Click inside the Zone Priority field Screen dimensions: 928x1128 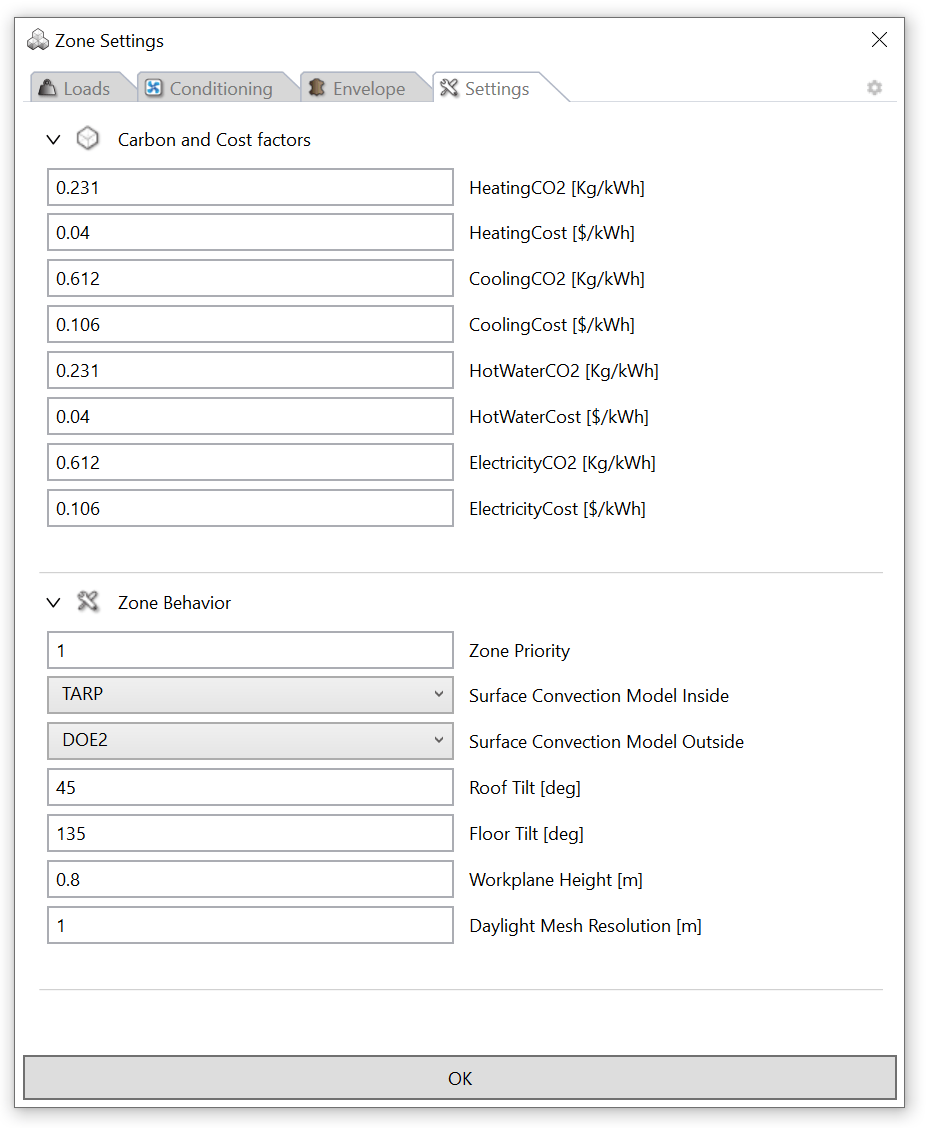coord(249,650)
